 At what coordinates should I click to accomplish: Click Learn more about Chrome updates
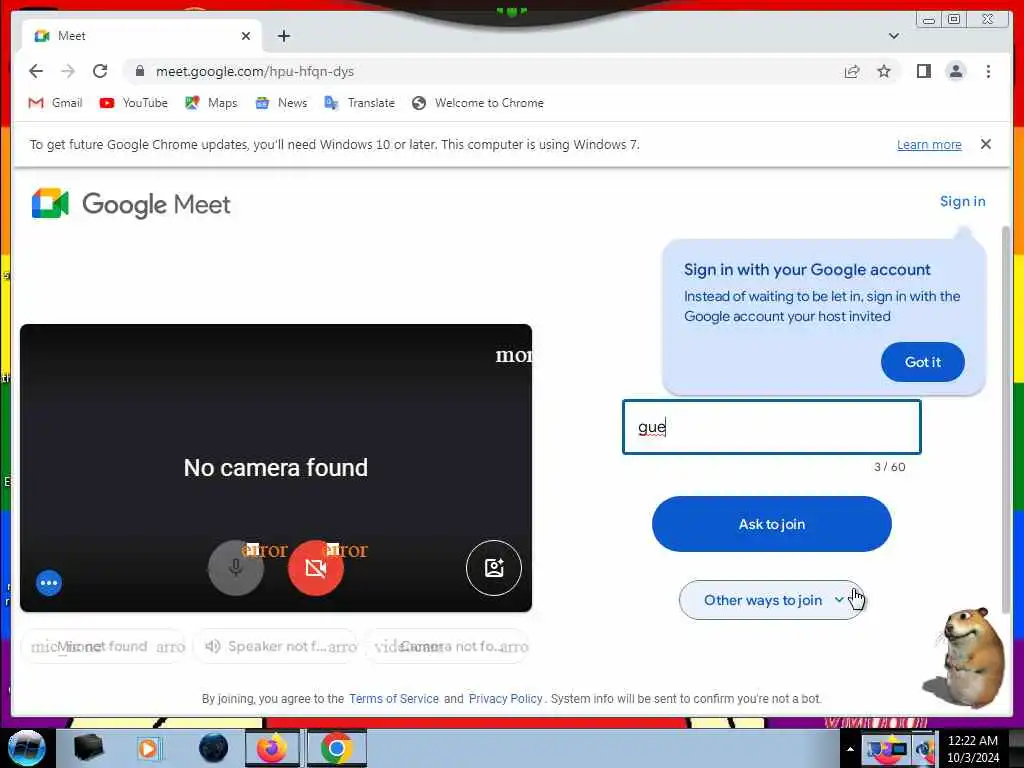(929, 144)
